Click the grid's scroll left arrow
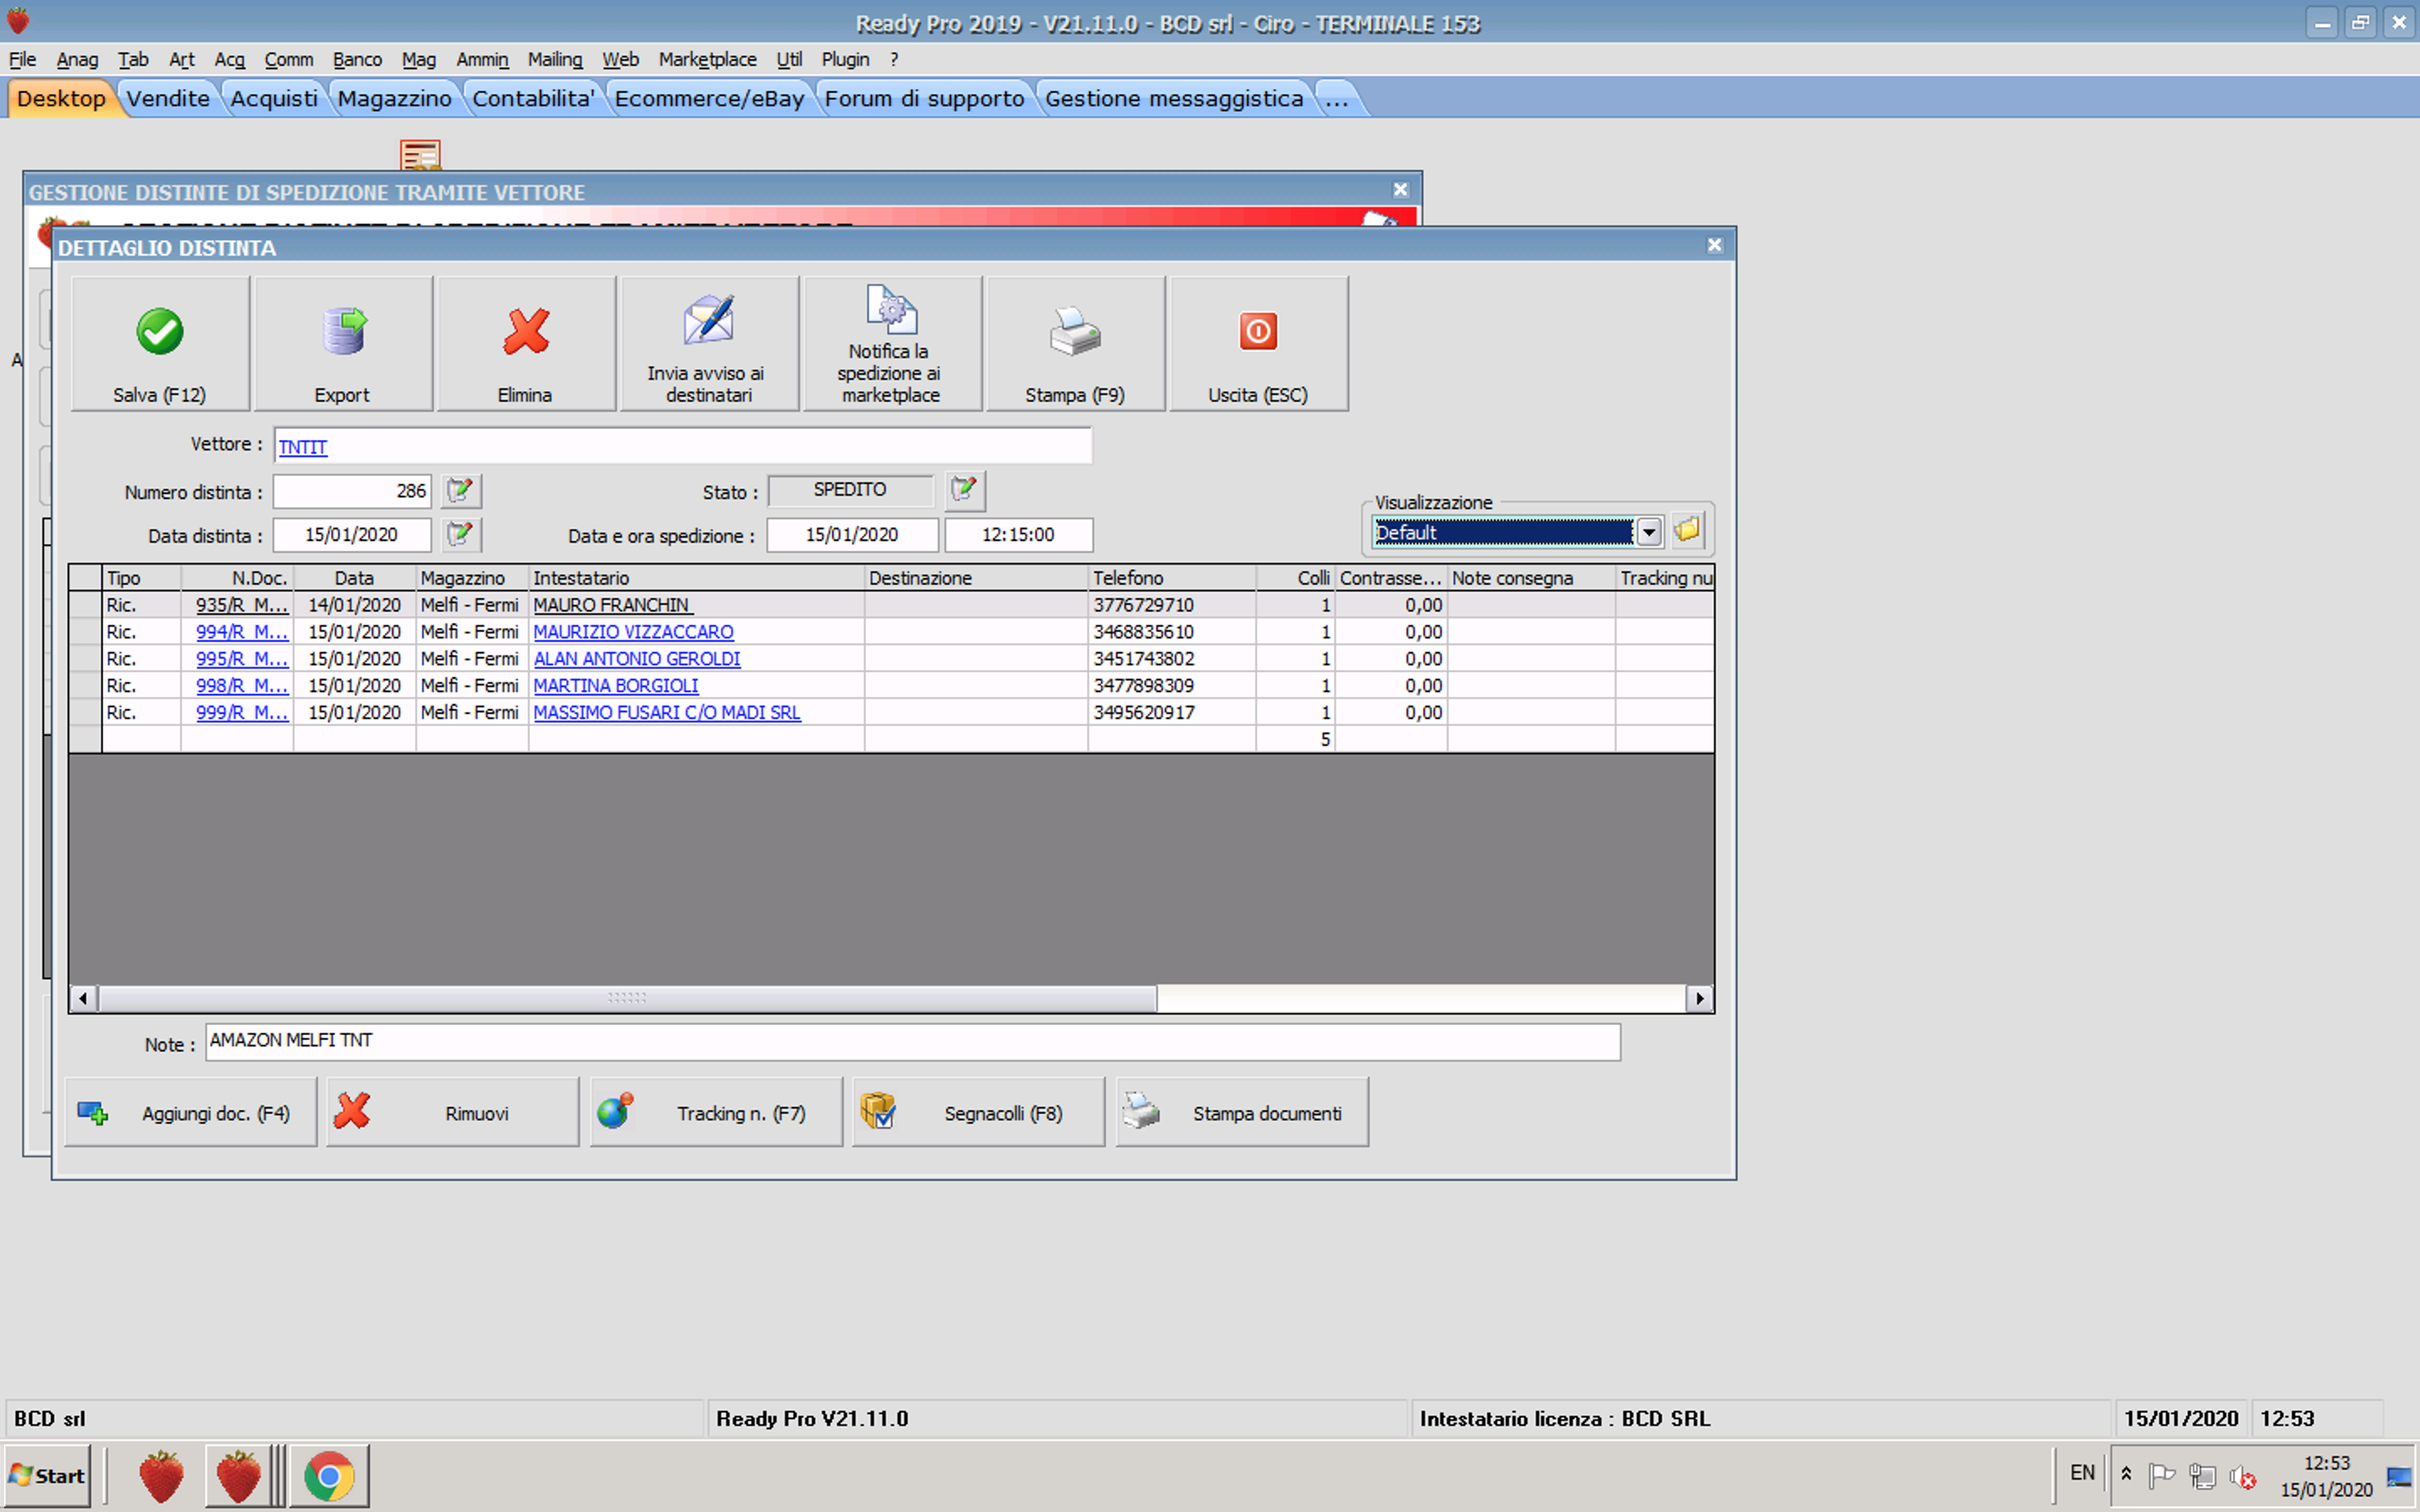 pos(83,998)
